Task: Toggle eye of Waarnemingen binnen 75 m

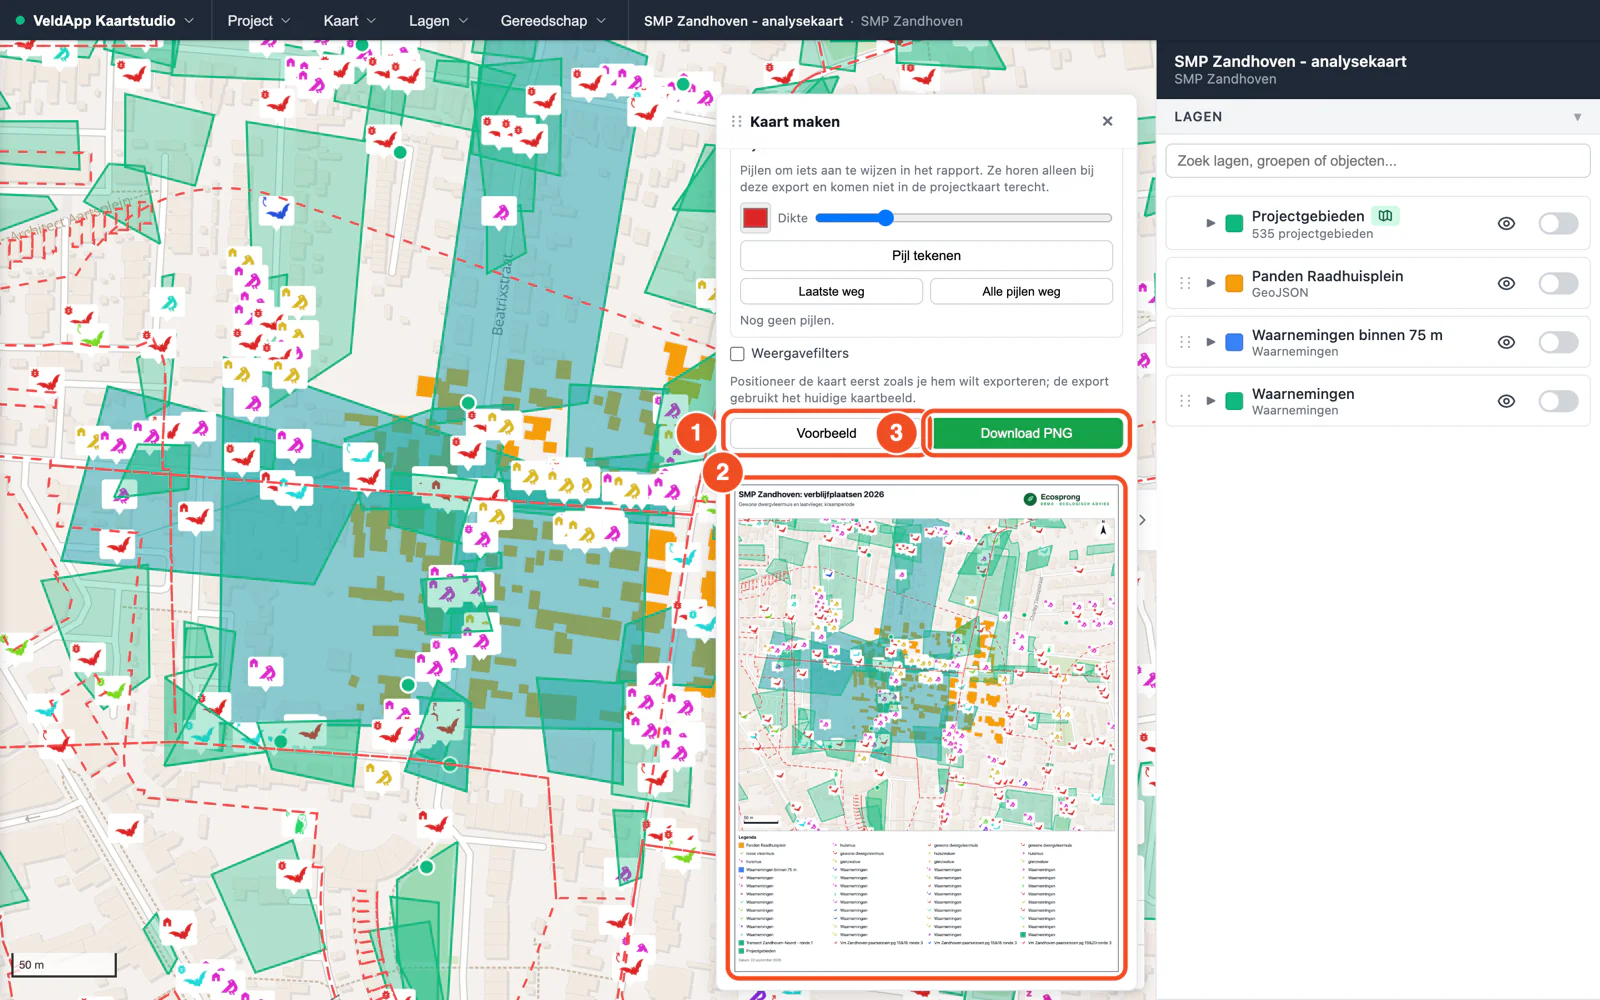Action: [1506, 343]
